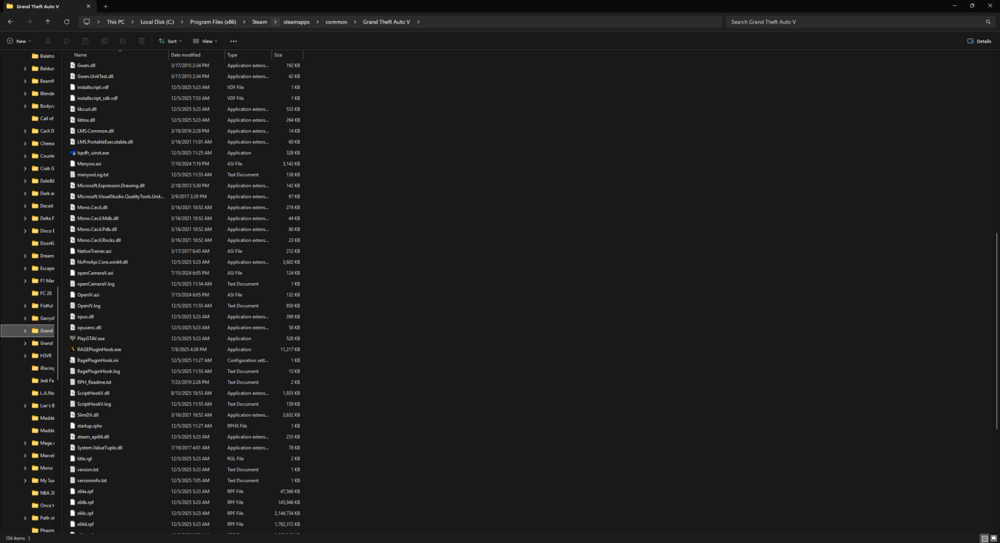Open the View dropdown menu

click(x=205, y=41)
